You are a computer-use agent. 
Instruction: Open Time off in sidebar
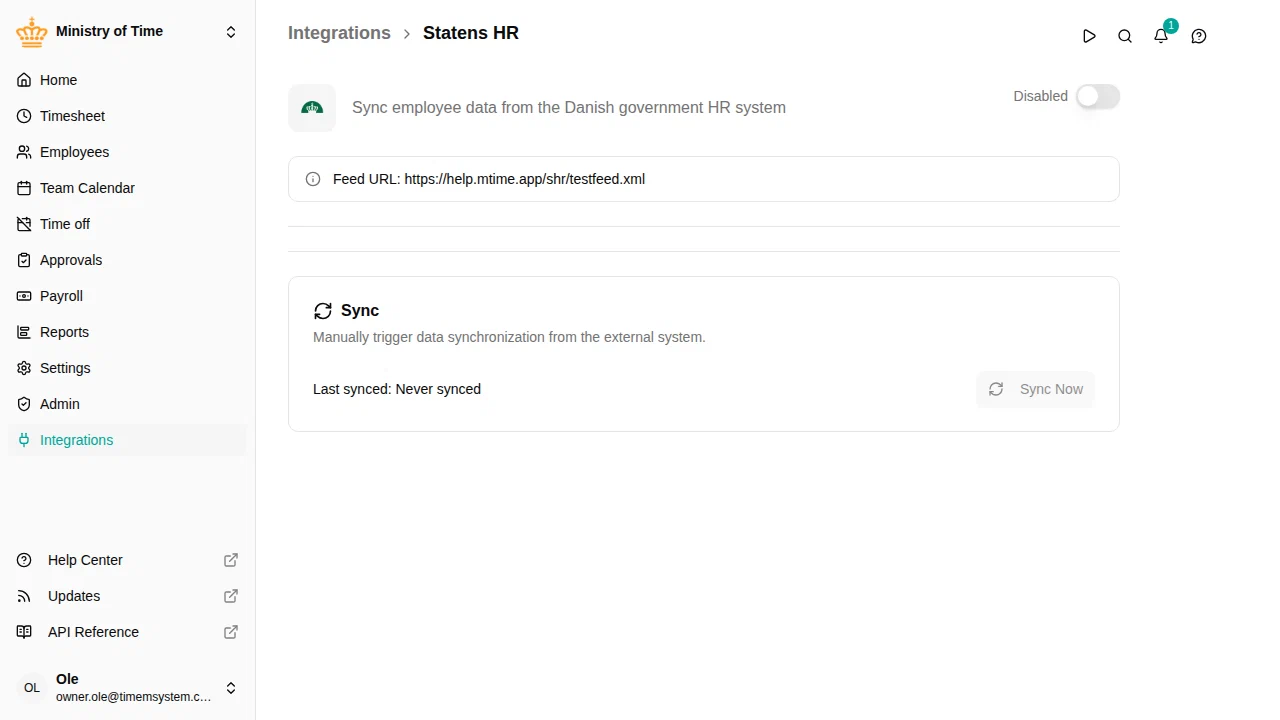tap(127, 224)
